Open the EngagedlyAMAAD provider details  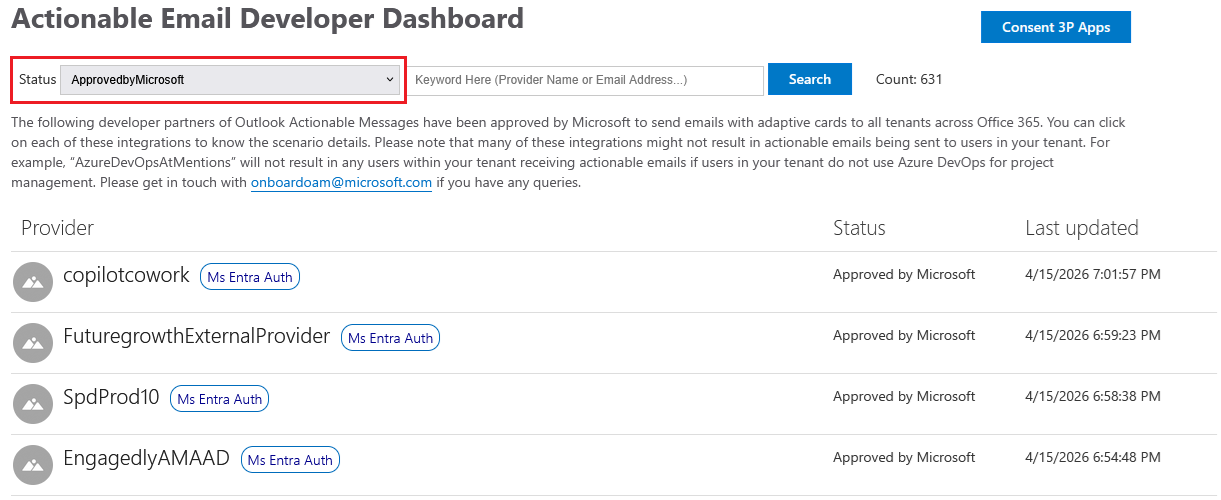coord(146,458)
